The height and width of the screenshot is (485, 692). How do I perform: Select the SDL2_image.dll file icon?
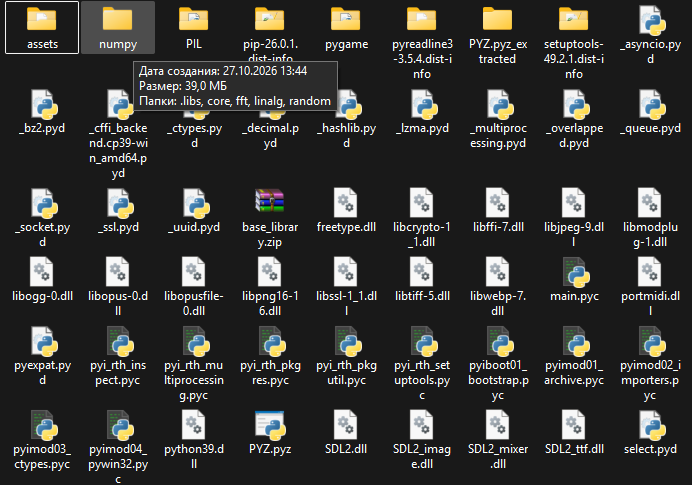(x=421, y=425)
